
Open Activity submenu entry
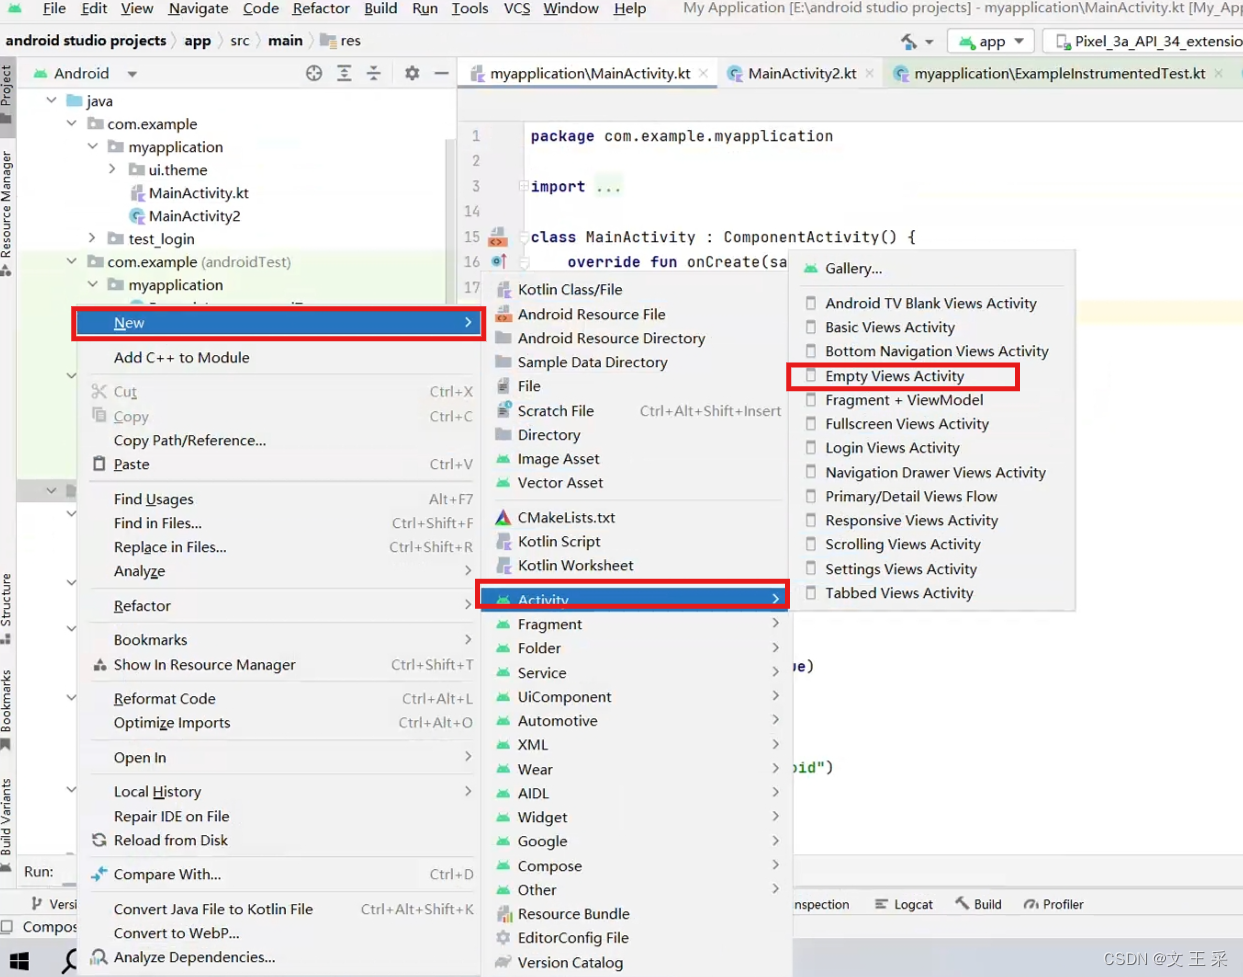[636, 599]
